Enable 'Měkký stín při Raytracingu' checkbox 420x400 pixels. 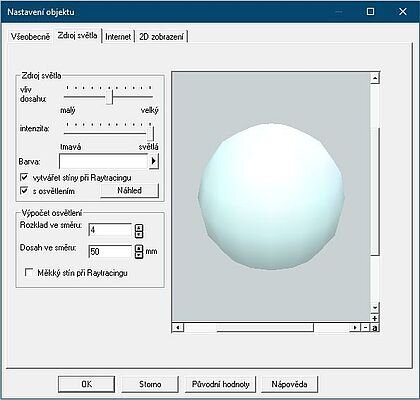pyautogui.click(x=29, y=273)
